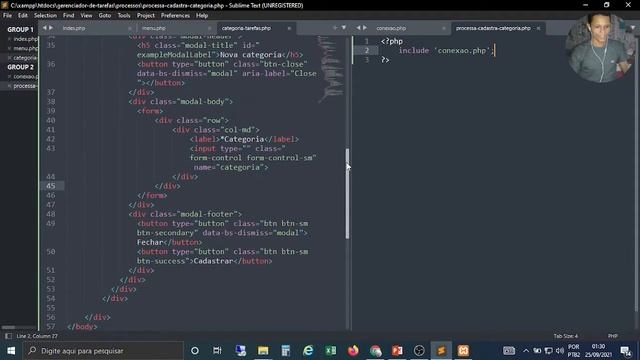Open the Edit menu
This screenshot has height=360, width=640.
click(x=23, y=16)
